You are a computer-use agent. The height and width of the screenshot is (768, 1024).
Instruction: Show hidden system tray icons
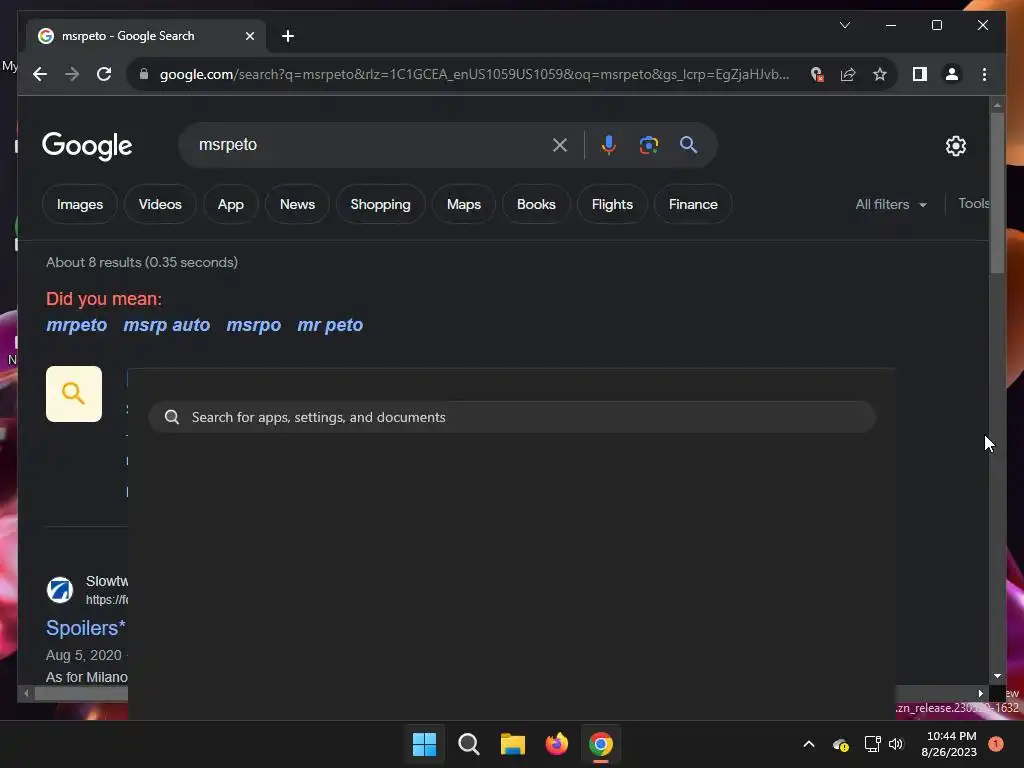(x=808, y=744)
